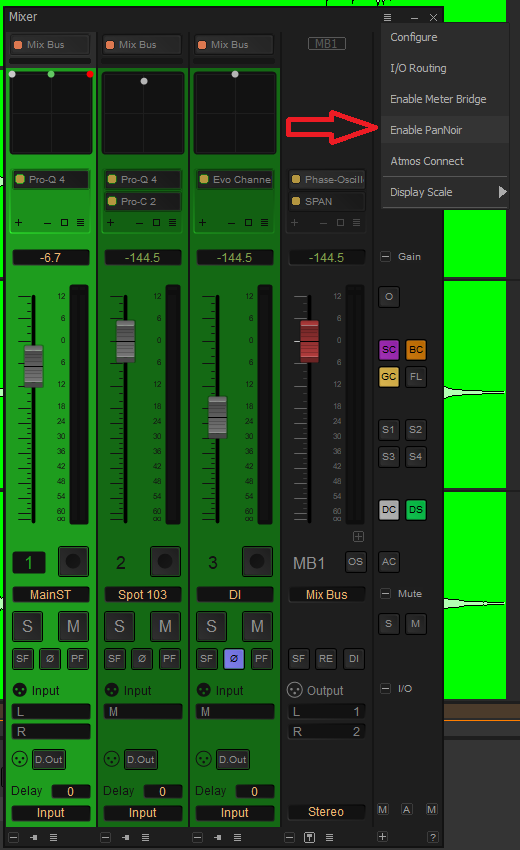Click D.Out button on MainST
Viewport: 520px width, 850px height.
click(49, 760)
